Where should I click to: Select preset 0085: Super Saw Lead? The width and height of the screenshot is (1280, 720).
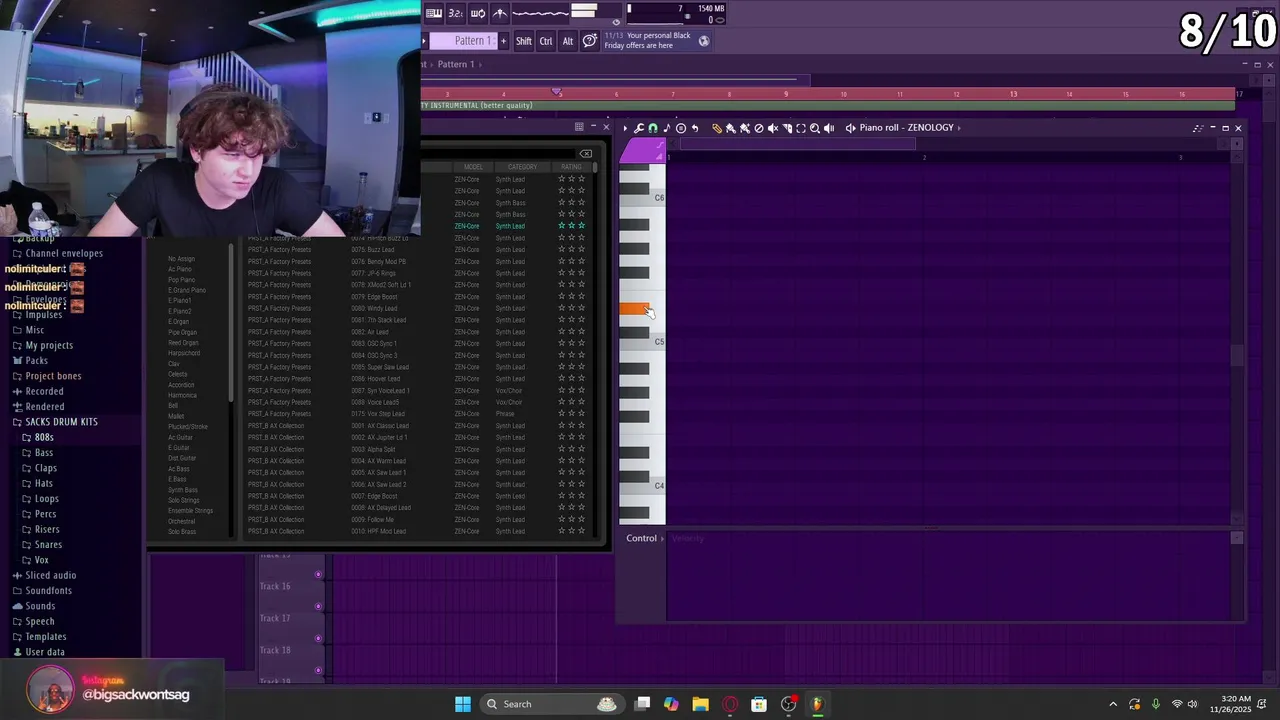(380, 367)
